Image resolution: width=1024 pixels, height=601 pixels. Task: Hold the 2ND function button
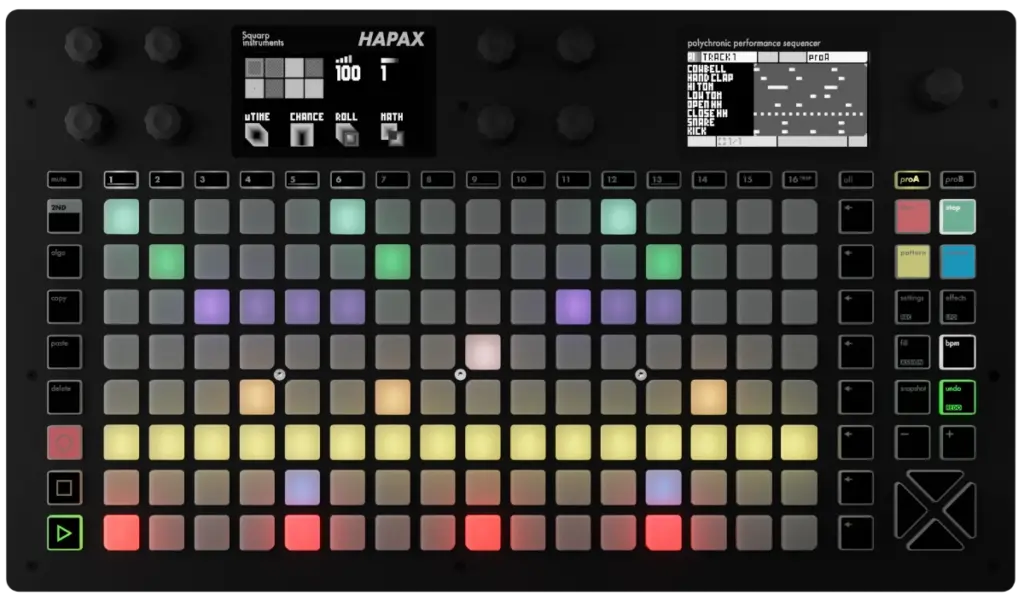pos(64,216)
